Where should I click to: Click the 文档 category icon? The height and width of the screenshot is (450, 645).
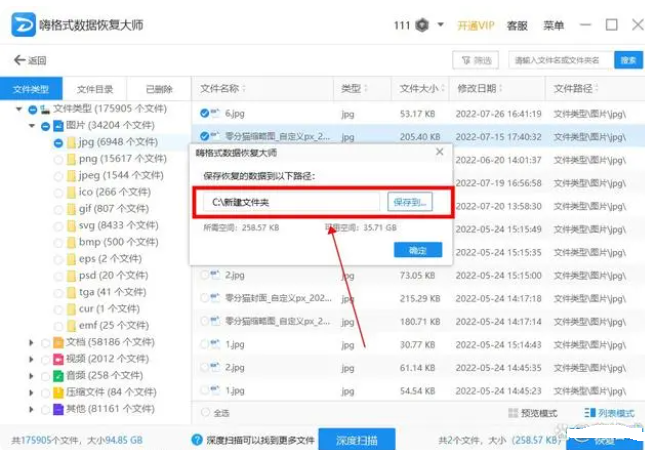point(58,342)
